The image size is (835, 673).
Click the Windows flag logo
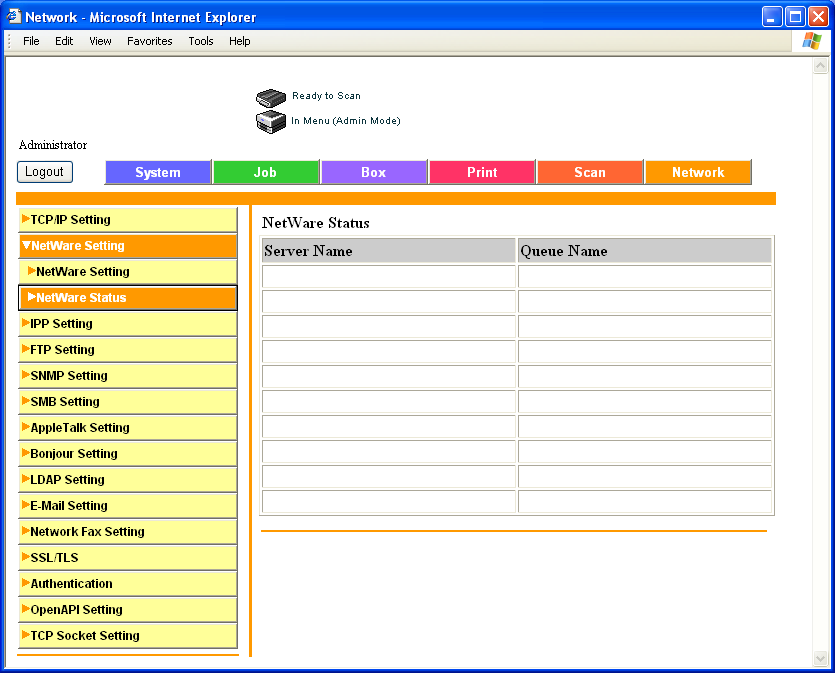[812, 41]
